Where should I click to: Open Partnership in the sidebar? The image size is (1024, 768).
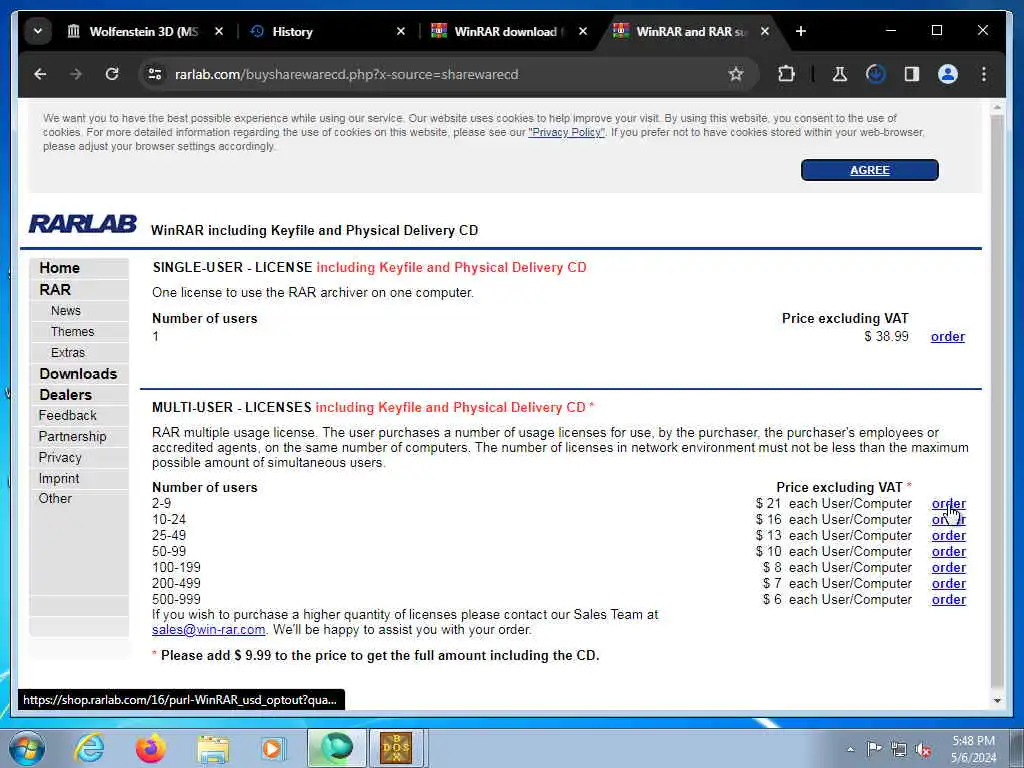point(72,436)
